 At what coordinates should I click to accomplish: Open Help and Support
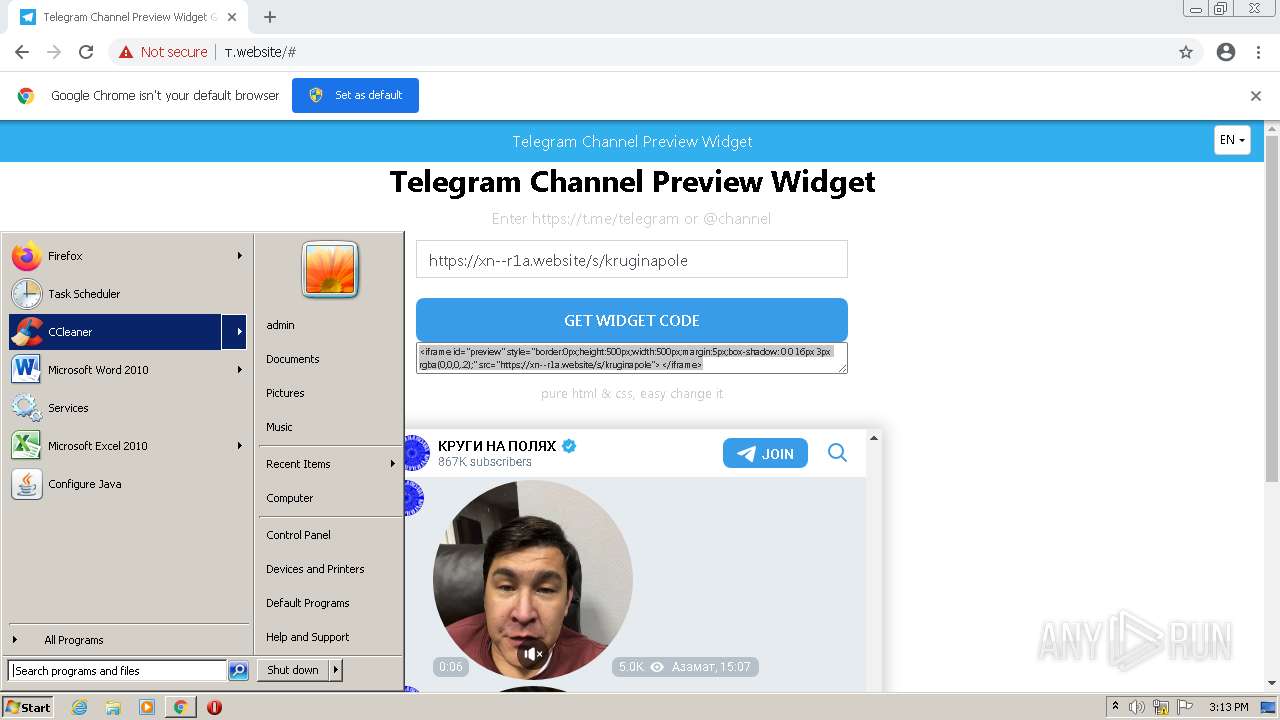[x=307, y=637]
